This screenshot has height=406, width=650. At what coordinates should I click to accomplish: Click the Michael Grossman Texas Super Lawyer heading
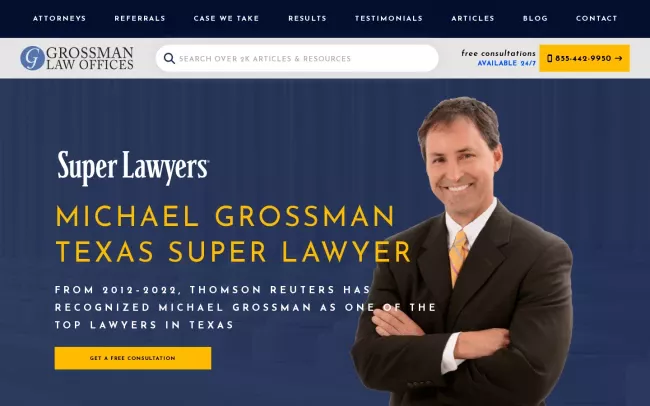coord(233,234)
